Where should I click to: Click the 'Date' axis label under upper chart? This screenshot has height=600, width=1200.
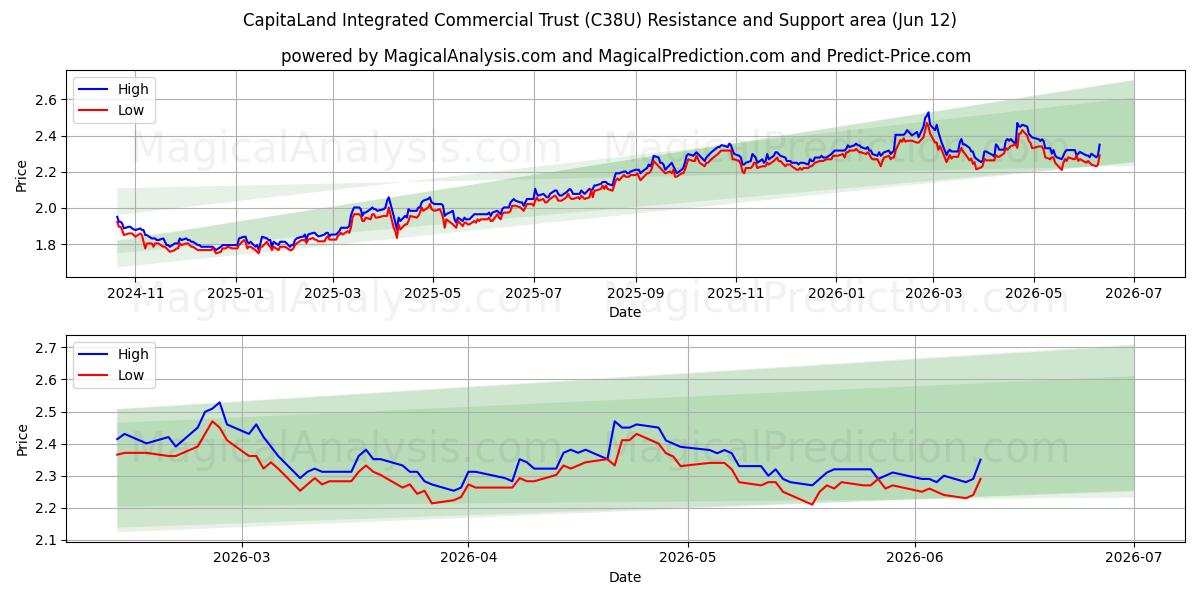[x=625, y=312]
